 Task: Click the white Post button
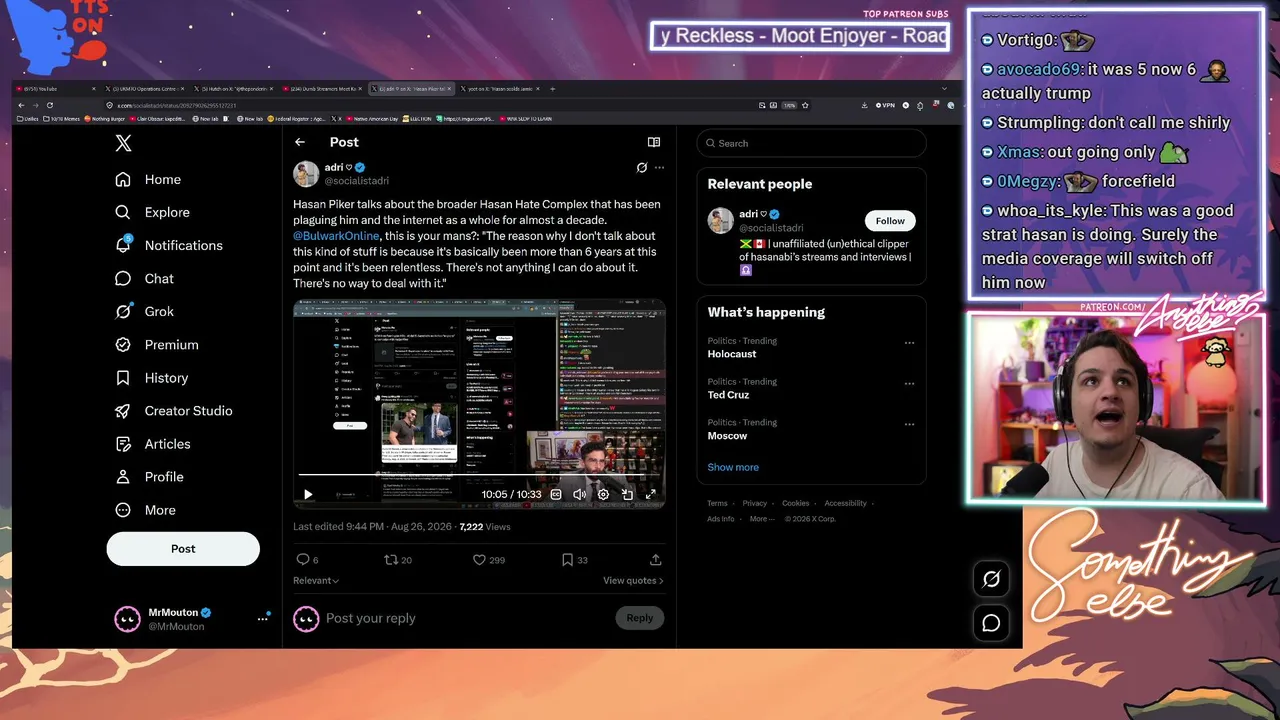pyautogui.click(x=183, y=549)
